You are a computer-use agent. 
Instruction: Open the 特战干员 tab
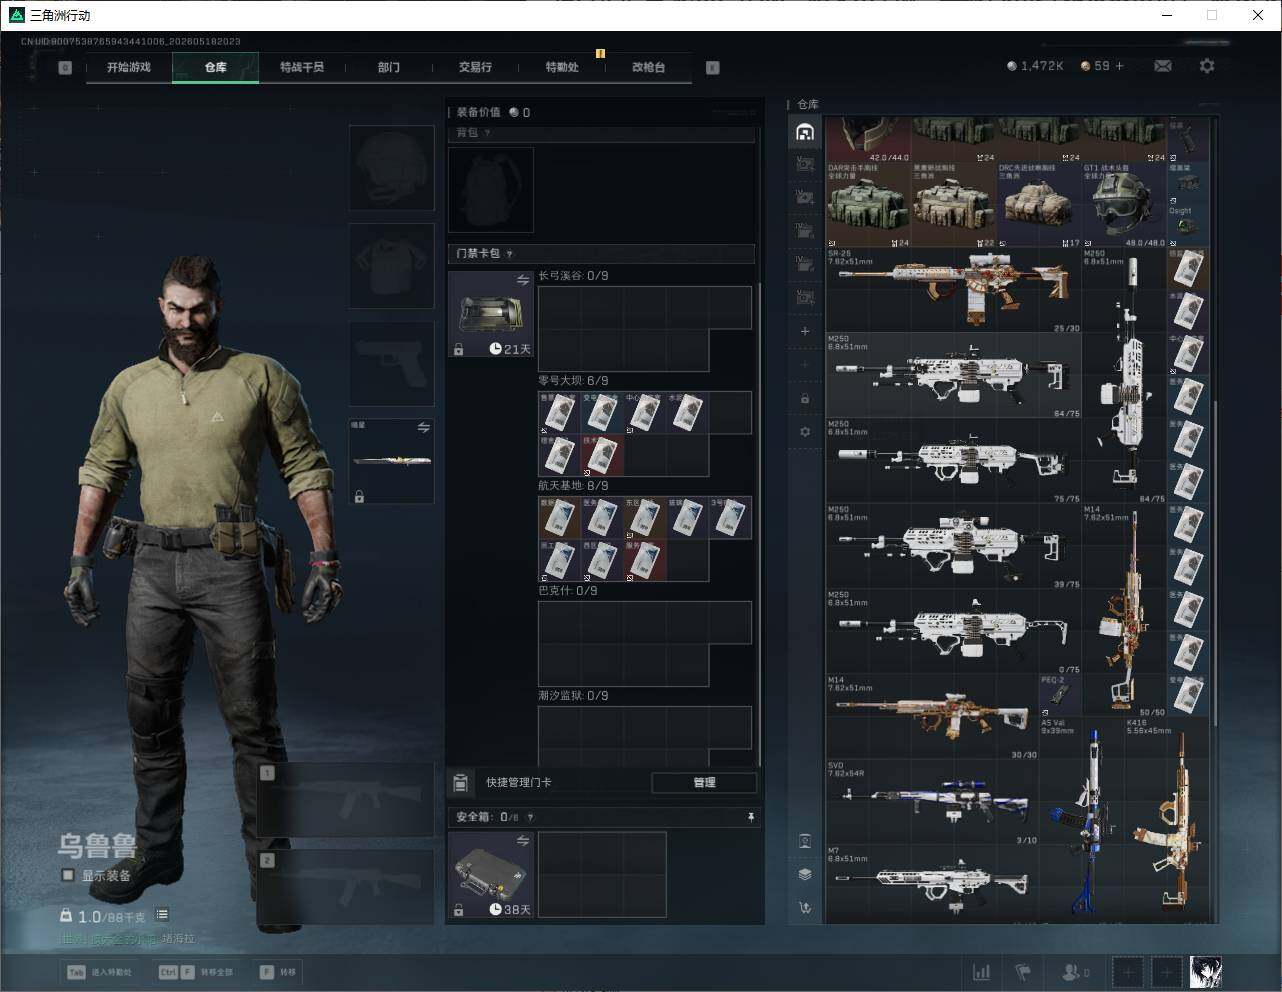302,67
